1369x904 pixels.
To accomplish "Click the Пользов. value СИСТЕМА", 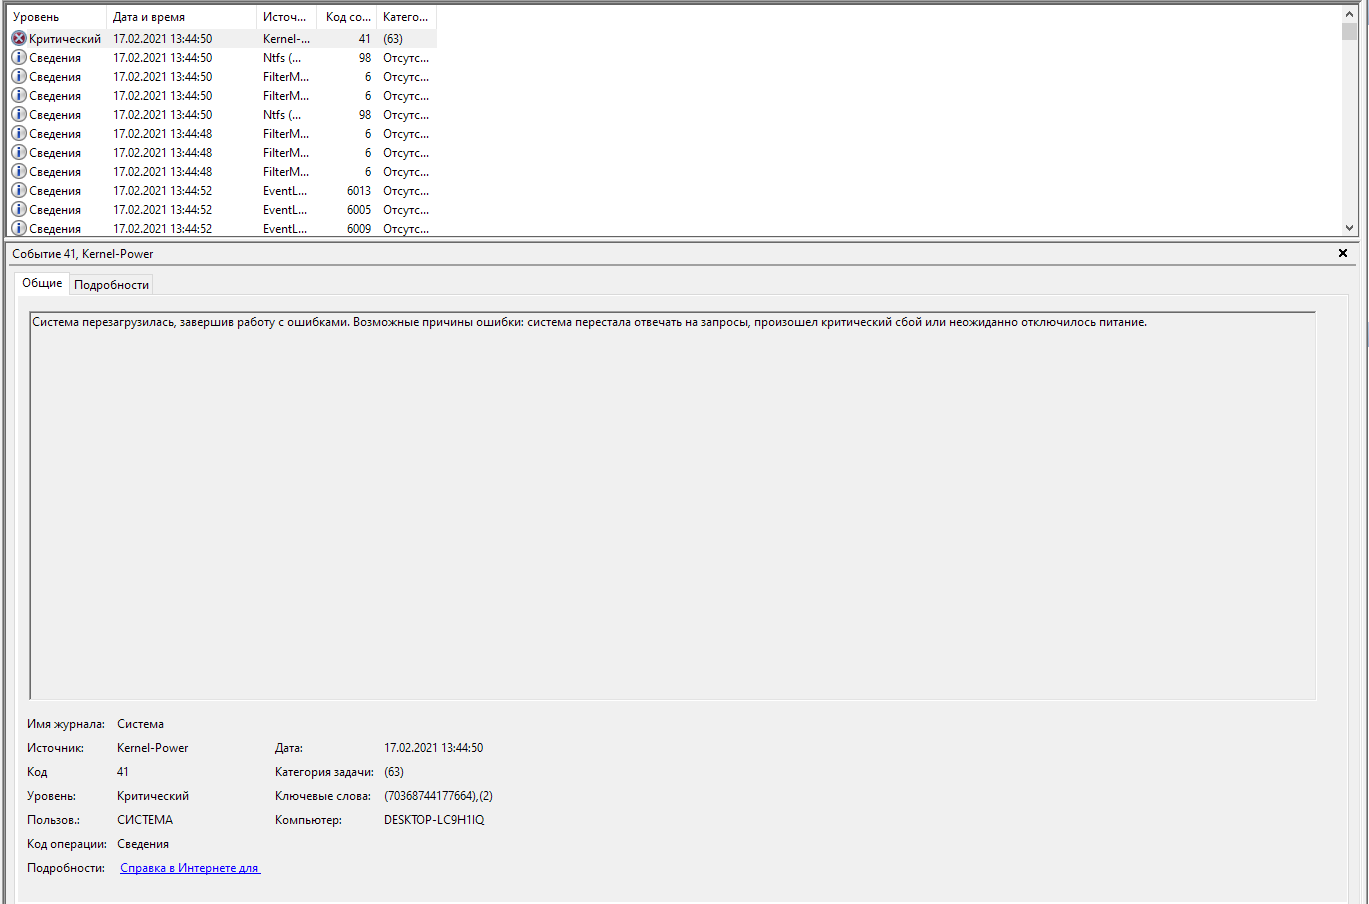I will (145, 820).
